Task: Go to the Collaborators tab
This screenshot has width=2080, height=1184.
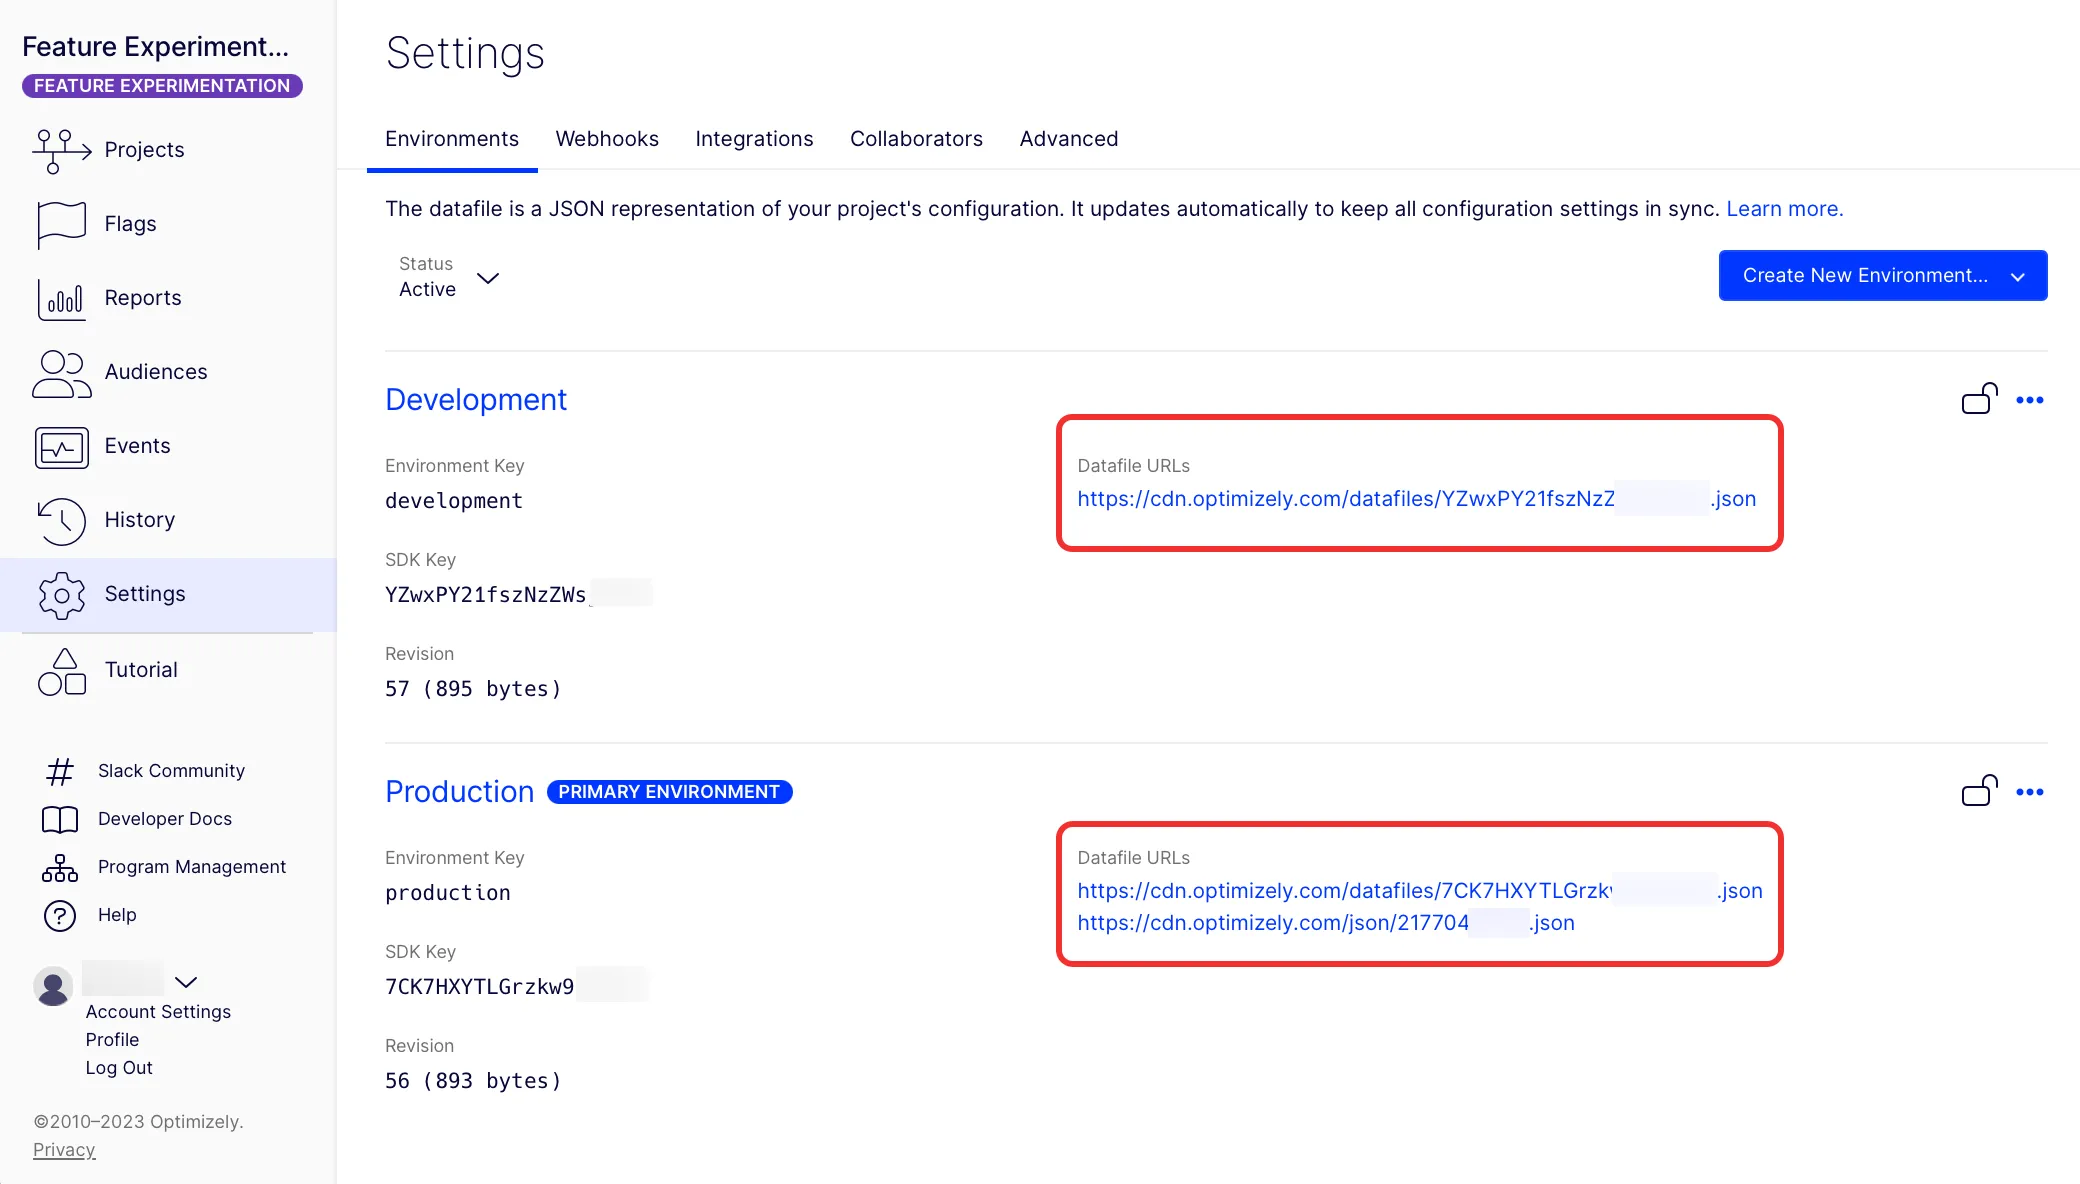Action: 916,139
